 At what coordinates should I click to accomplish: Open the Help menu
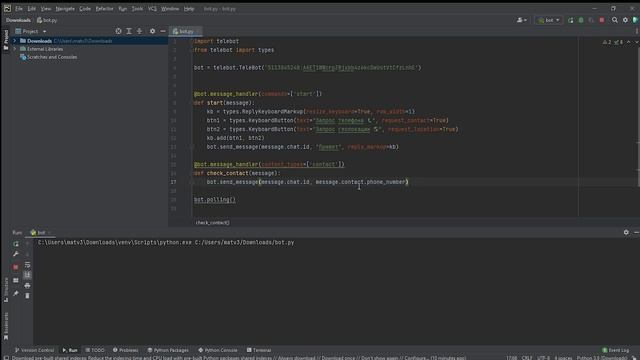tap(189, 9)
